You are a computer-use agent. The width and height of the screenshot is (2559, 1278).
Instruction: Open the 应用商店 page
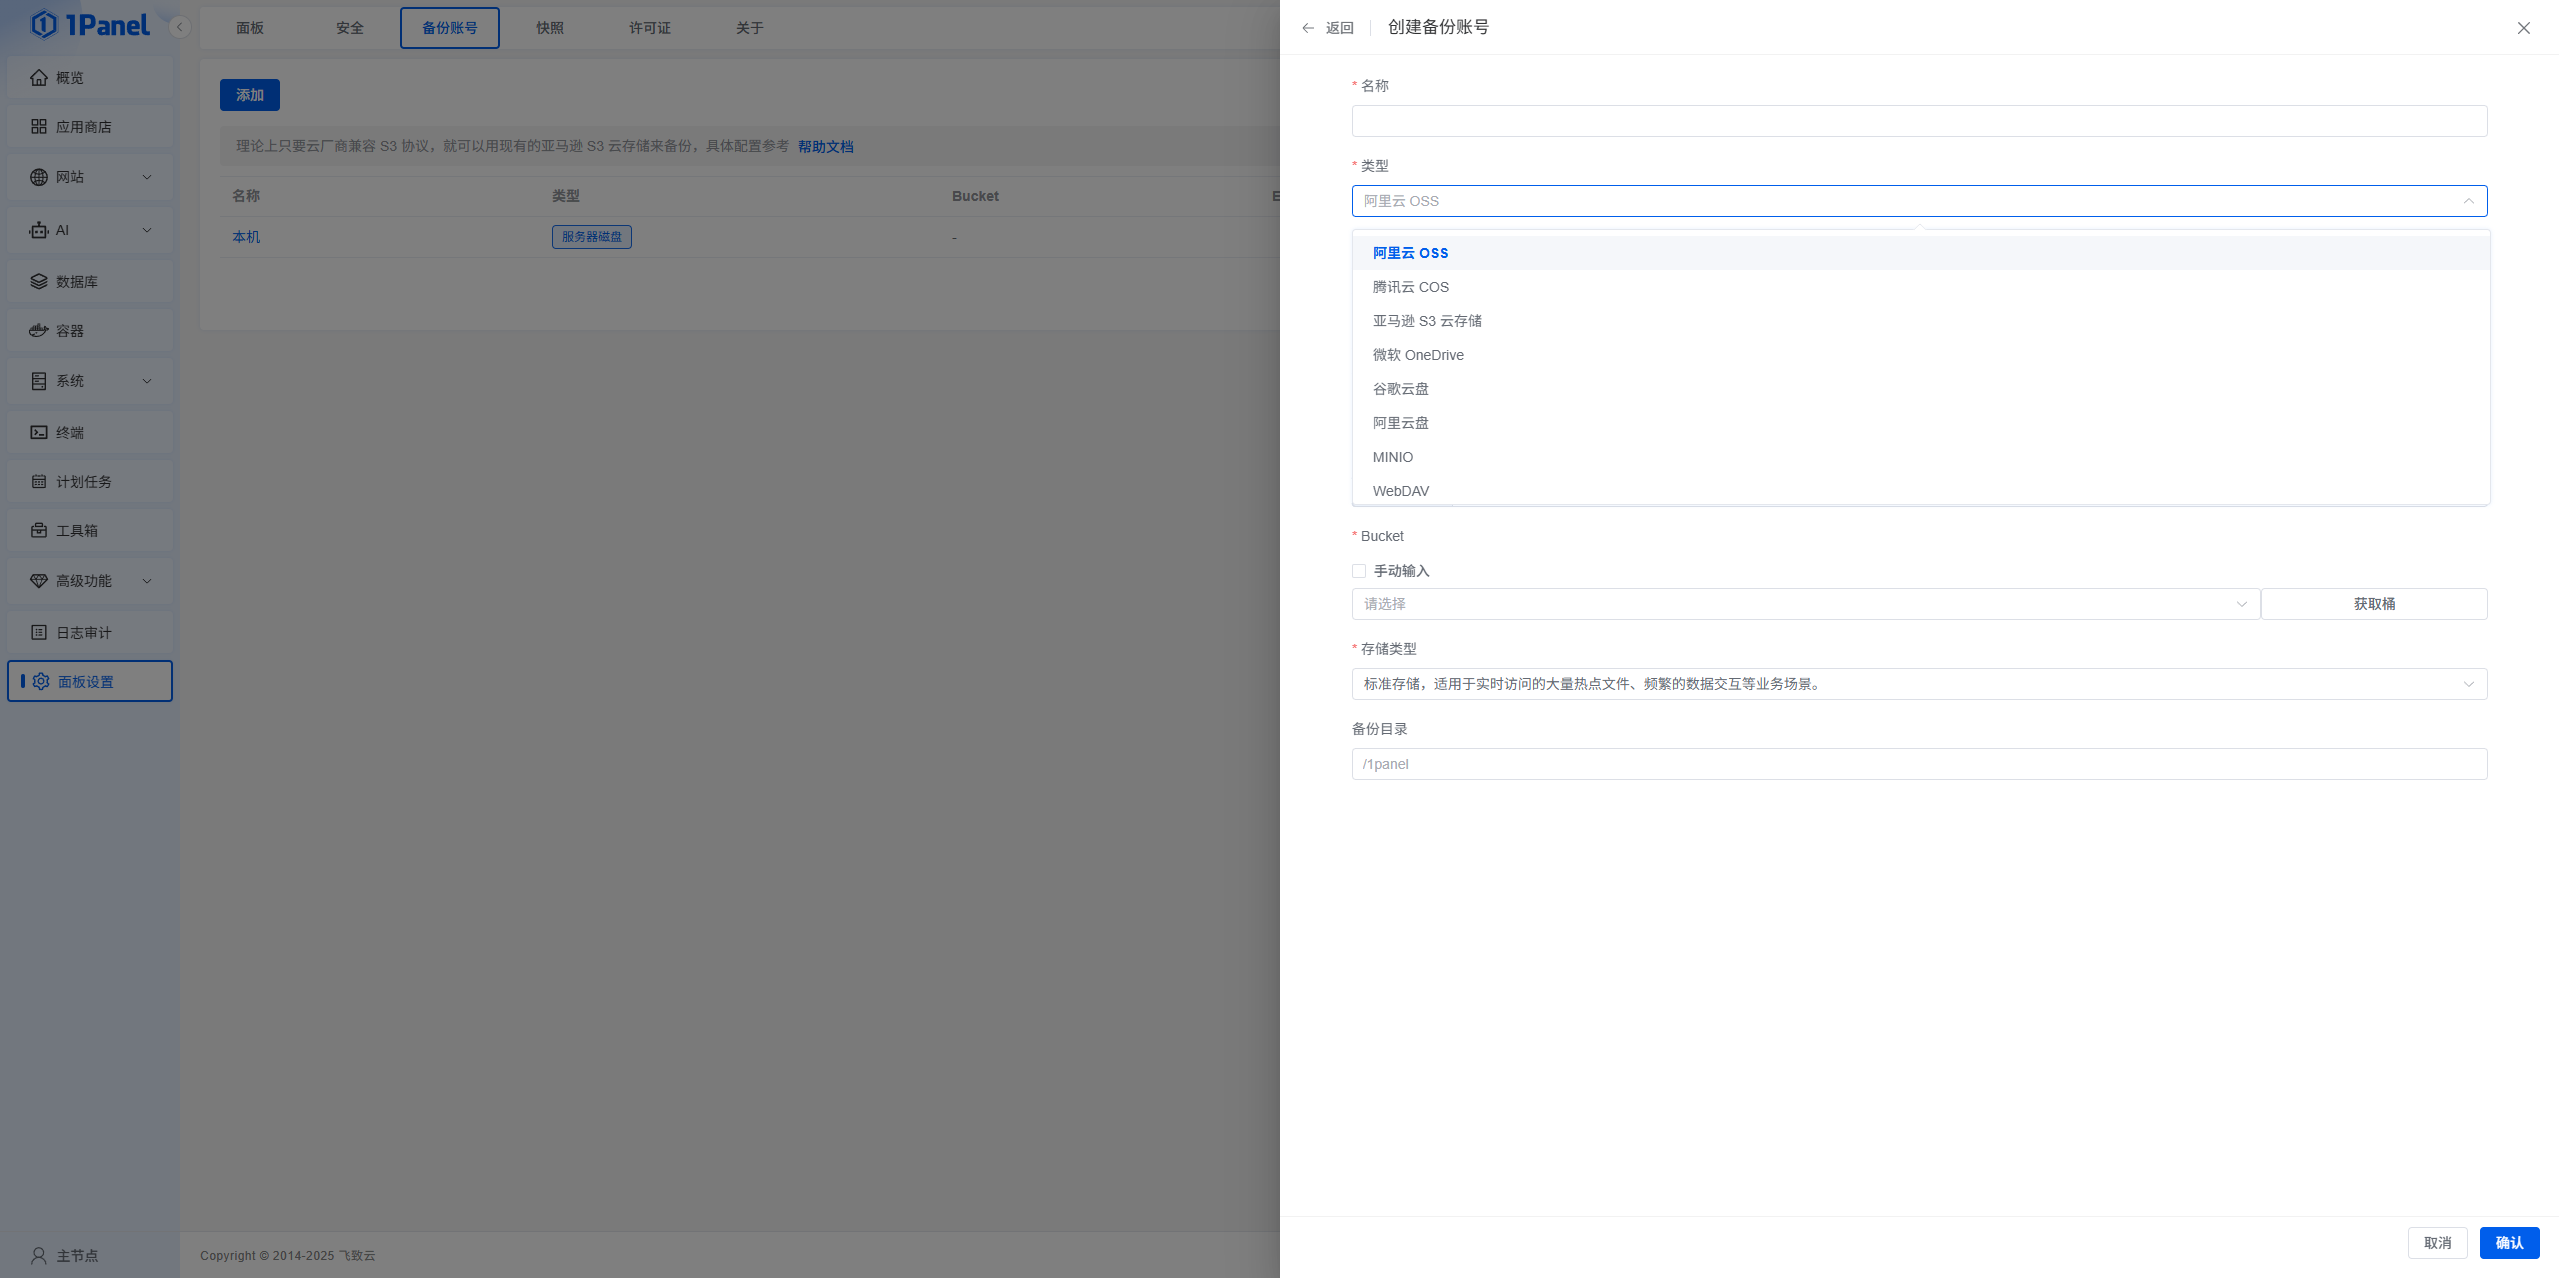(x=86, y=126)
